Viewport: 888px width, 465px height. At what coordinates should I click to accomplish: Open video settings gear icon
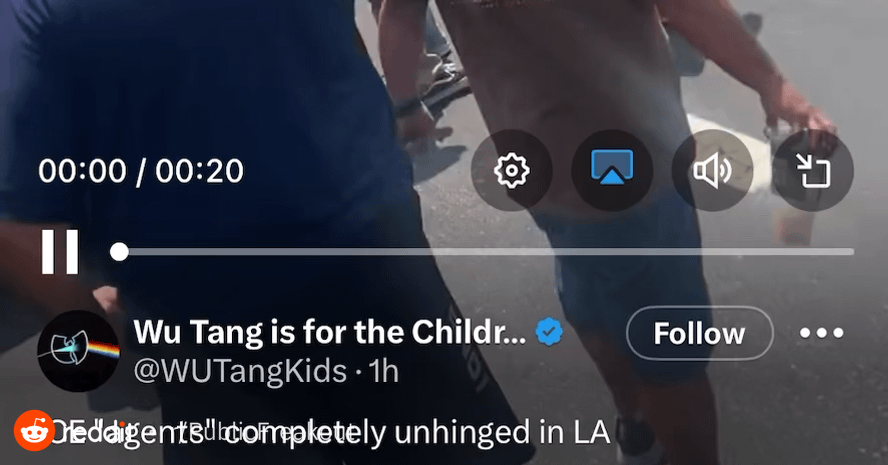[x=511, y=170]
